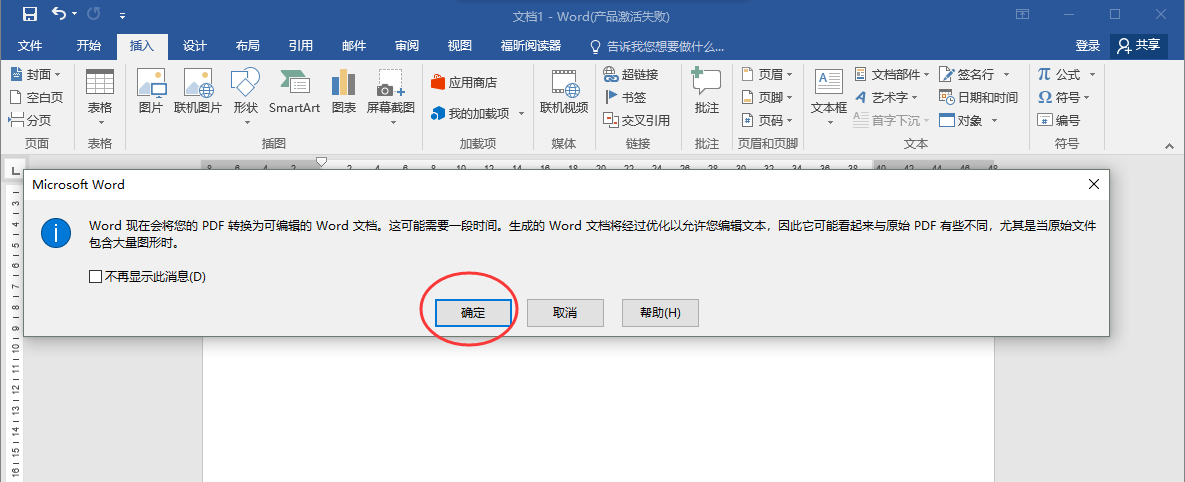
Task: Click the 登录 link
Action: 1088,46
